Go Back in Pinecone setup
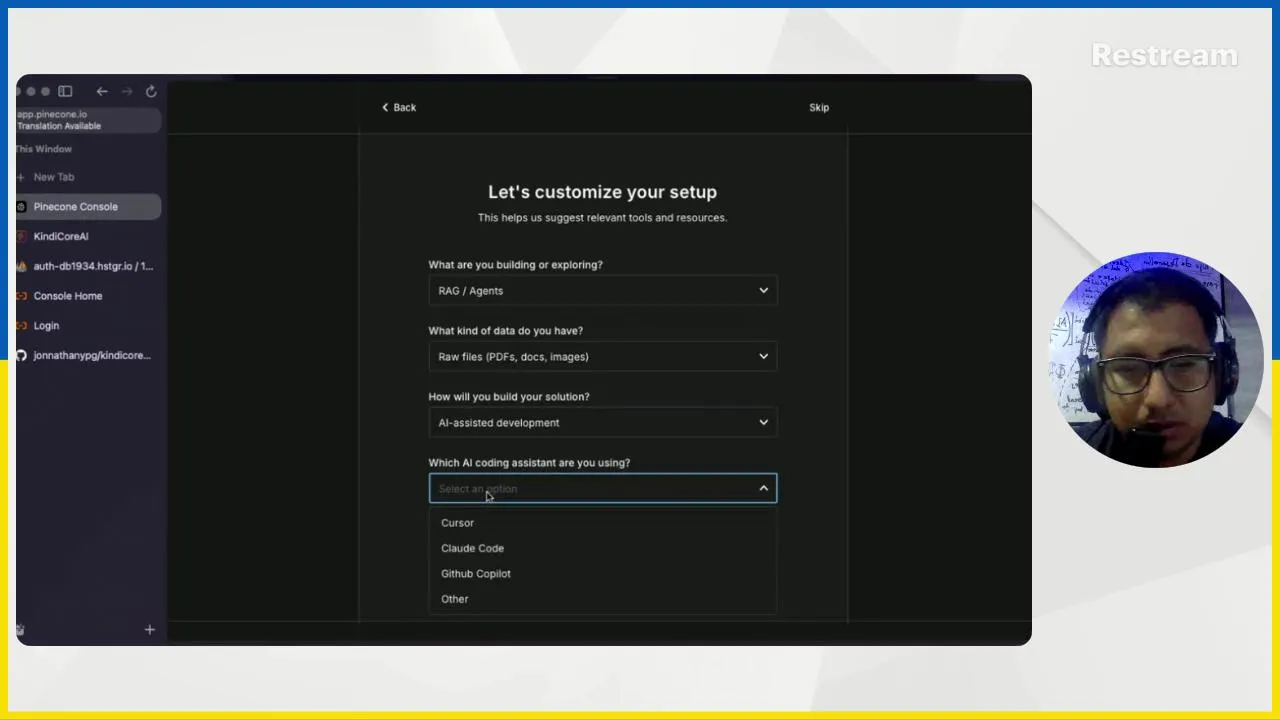 [399, 107]
